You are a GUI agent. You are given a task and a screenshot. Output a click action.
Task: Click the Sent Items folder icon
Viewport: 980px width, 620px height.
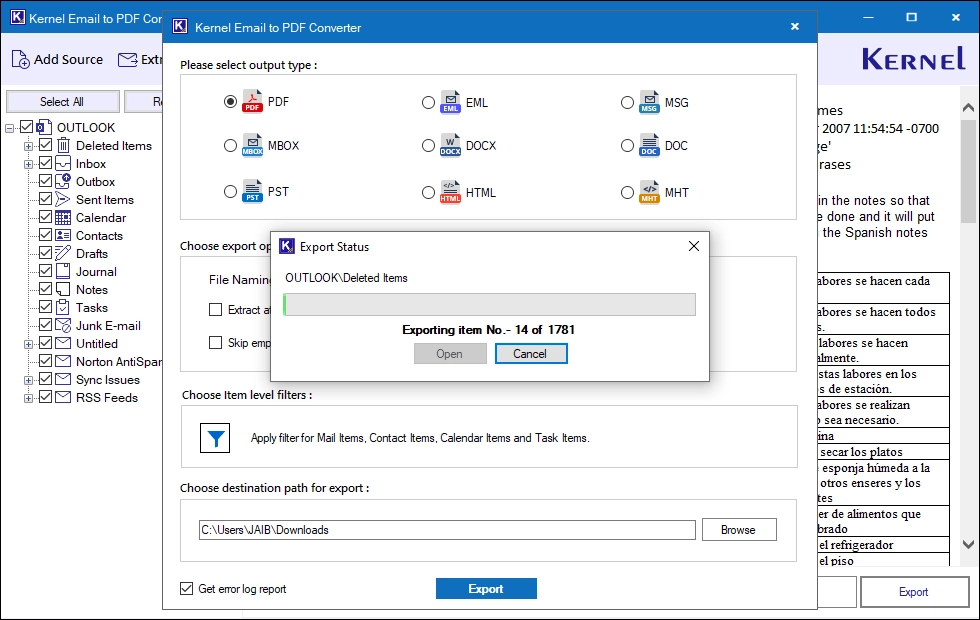point(62,199)
